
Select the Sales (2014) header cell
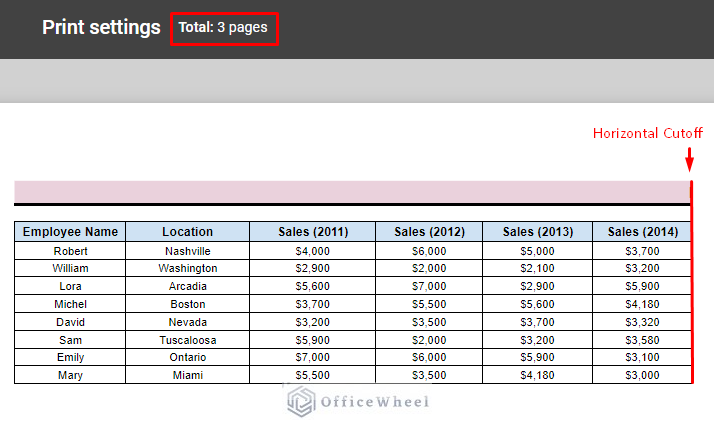(641, 232)
